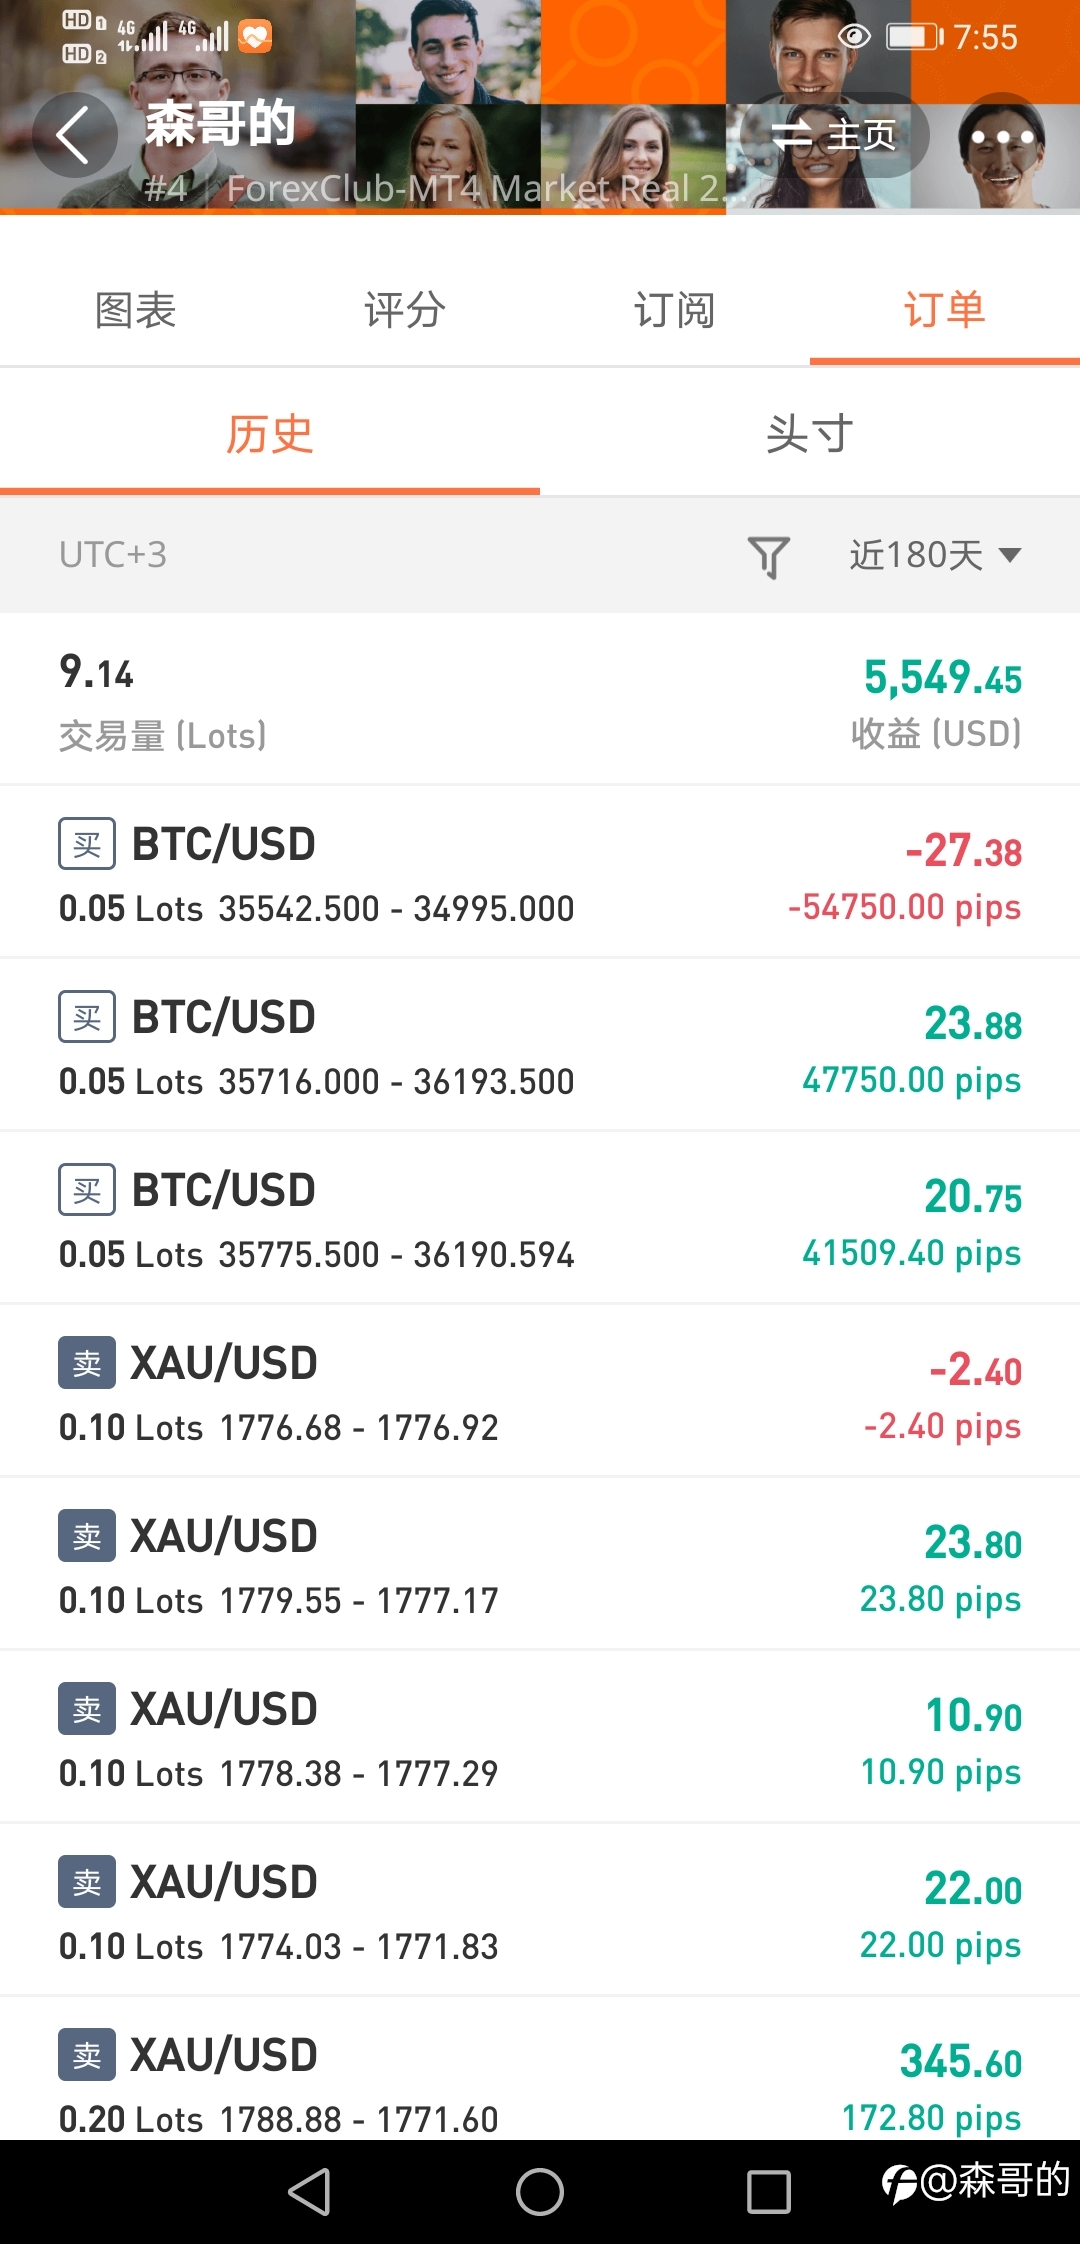
Task: Tap the UTC+3 timezone label
Action: 113,555
